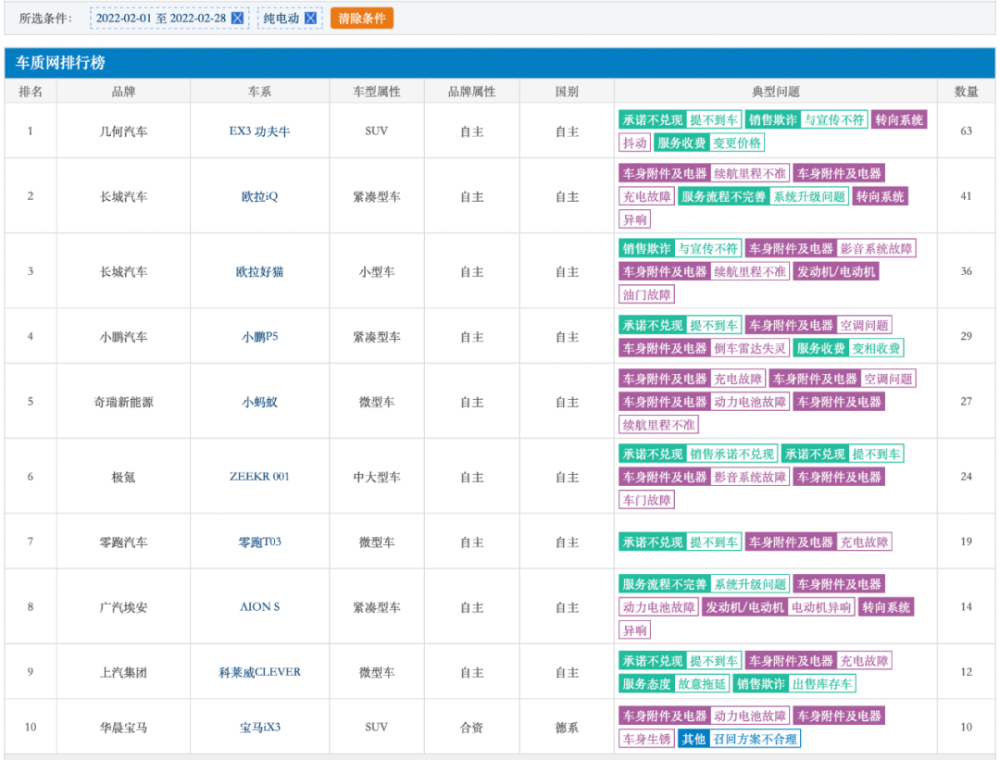Click the 车型属性 column header
The image size is (1000, 760).
[x=376, y=92]
